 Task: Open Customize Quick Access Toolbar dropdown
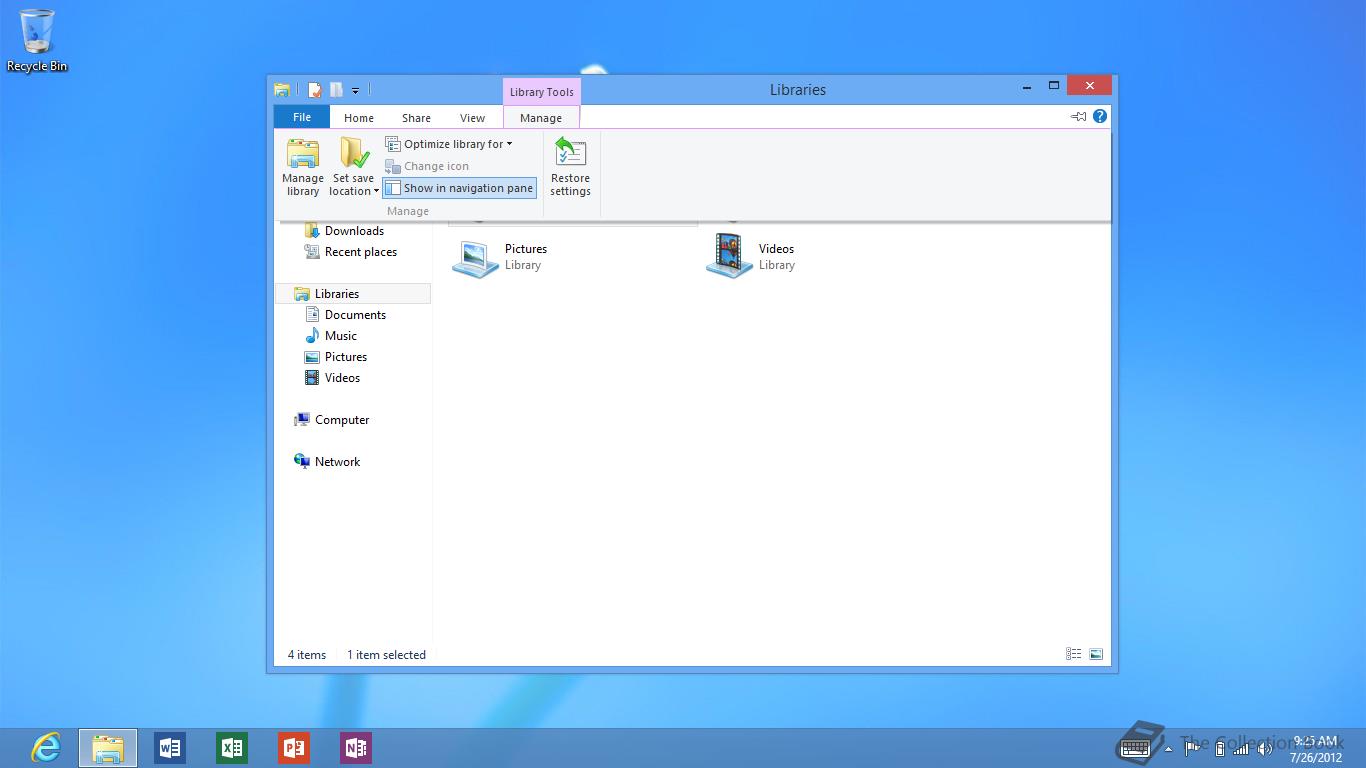tap(355, 91)
